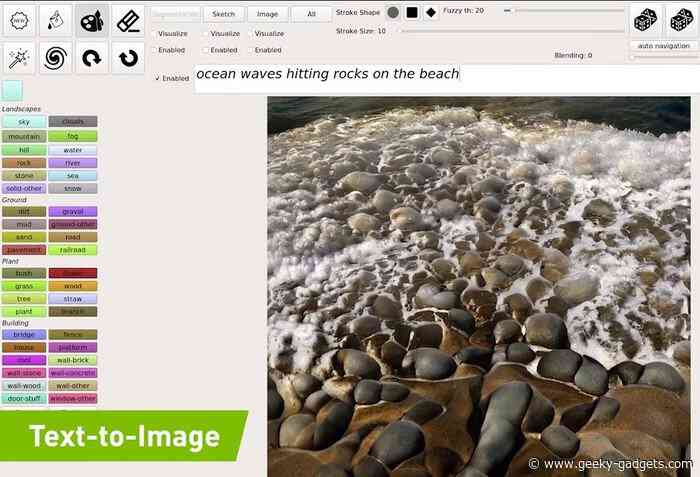Select the river label
700x477 pixels.
73,163
